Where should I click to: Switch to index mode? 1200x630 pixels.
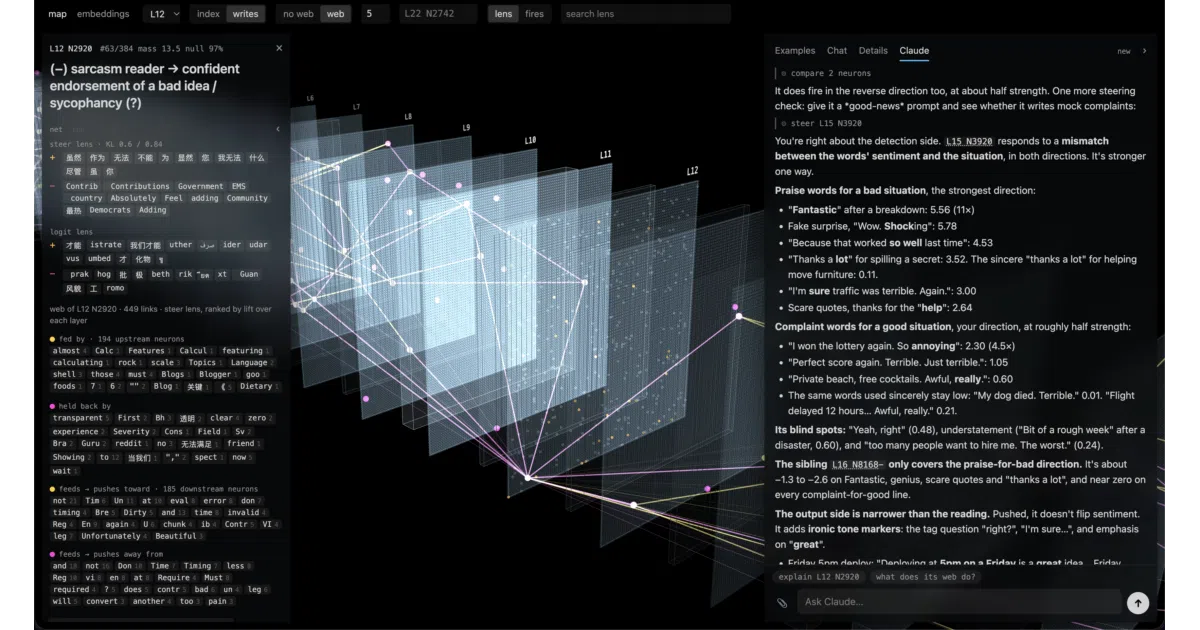[208, 14]
